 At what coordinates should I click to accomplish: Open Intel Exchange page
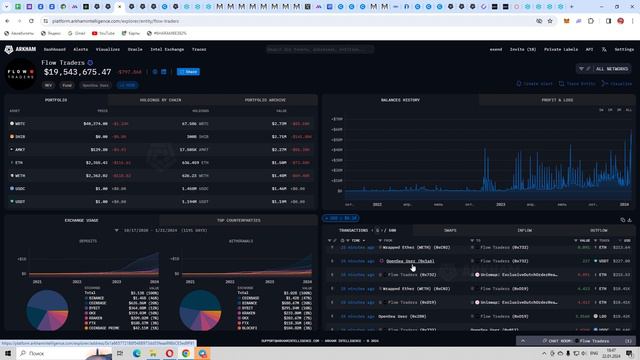[x=167, y=49]
